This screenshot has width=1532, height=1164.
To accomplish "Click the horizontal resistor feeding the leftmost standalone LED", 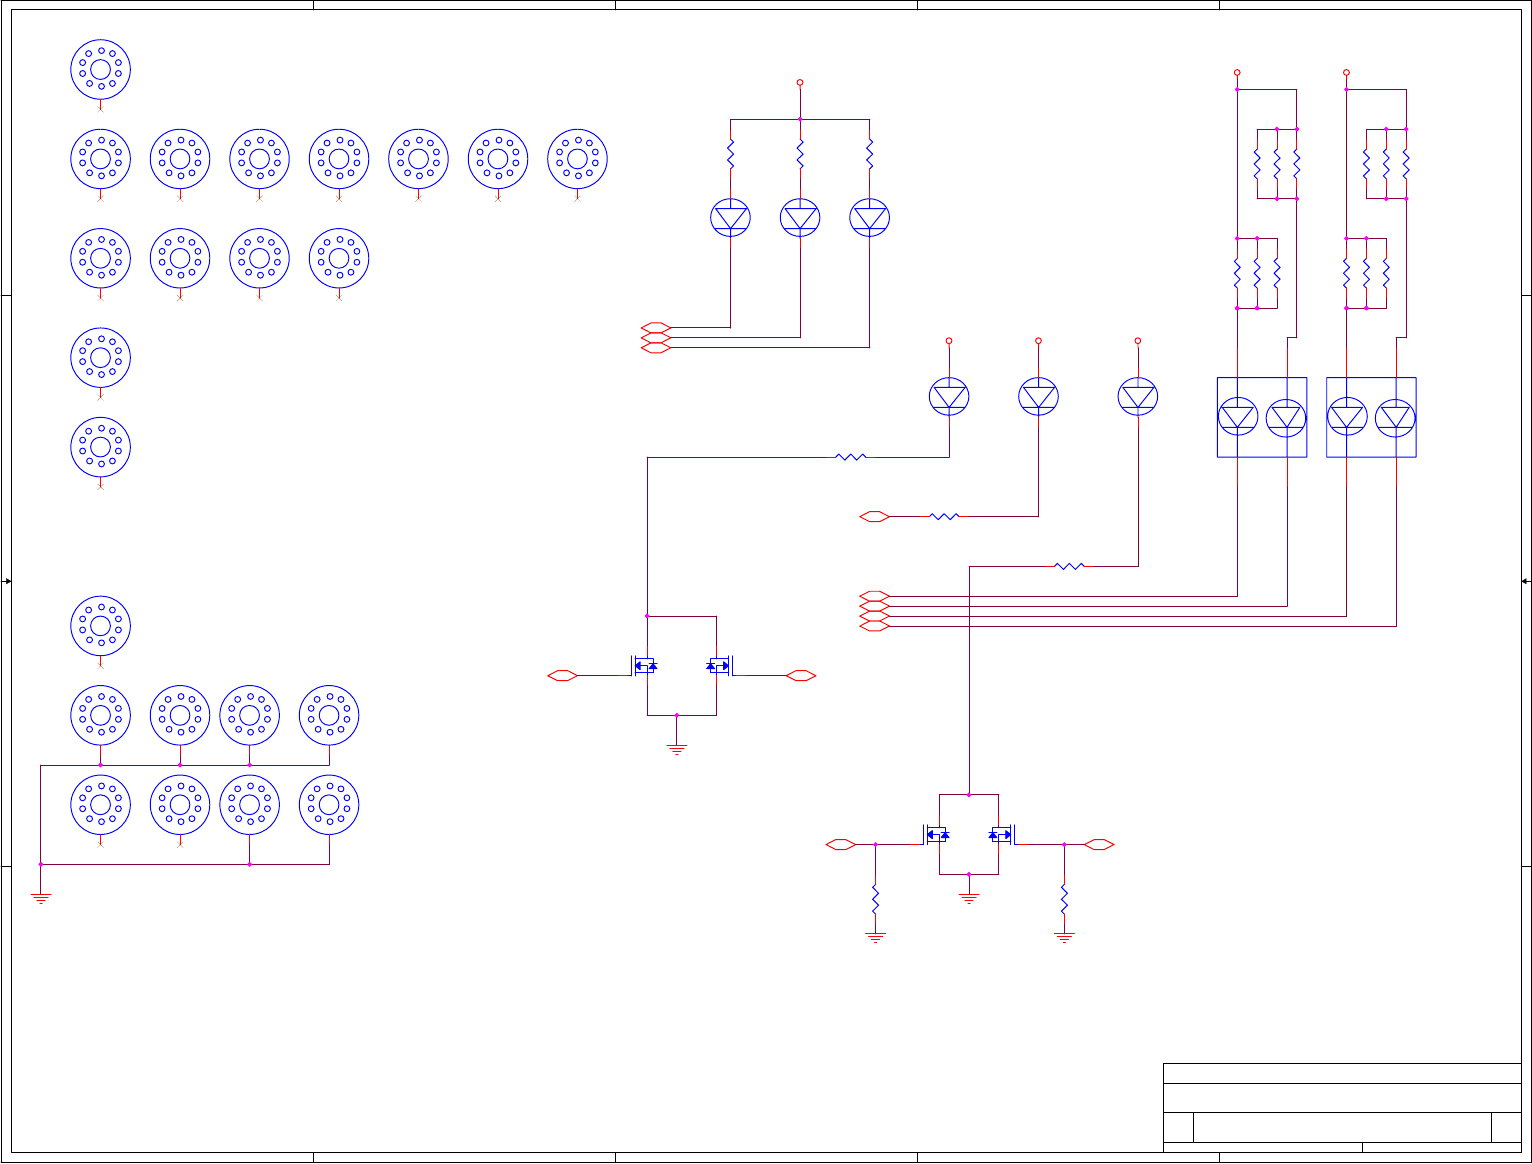I will pos(850,457).
